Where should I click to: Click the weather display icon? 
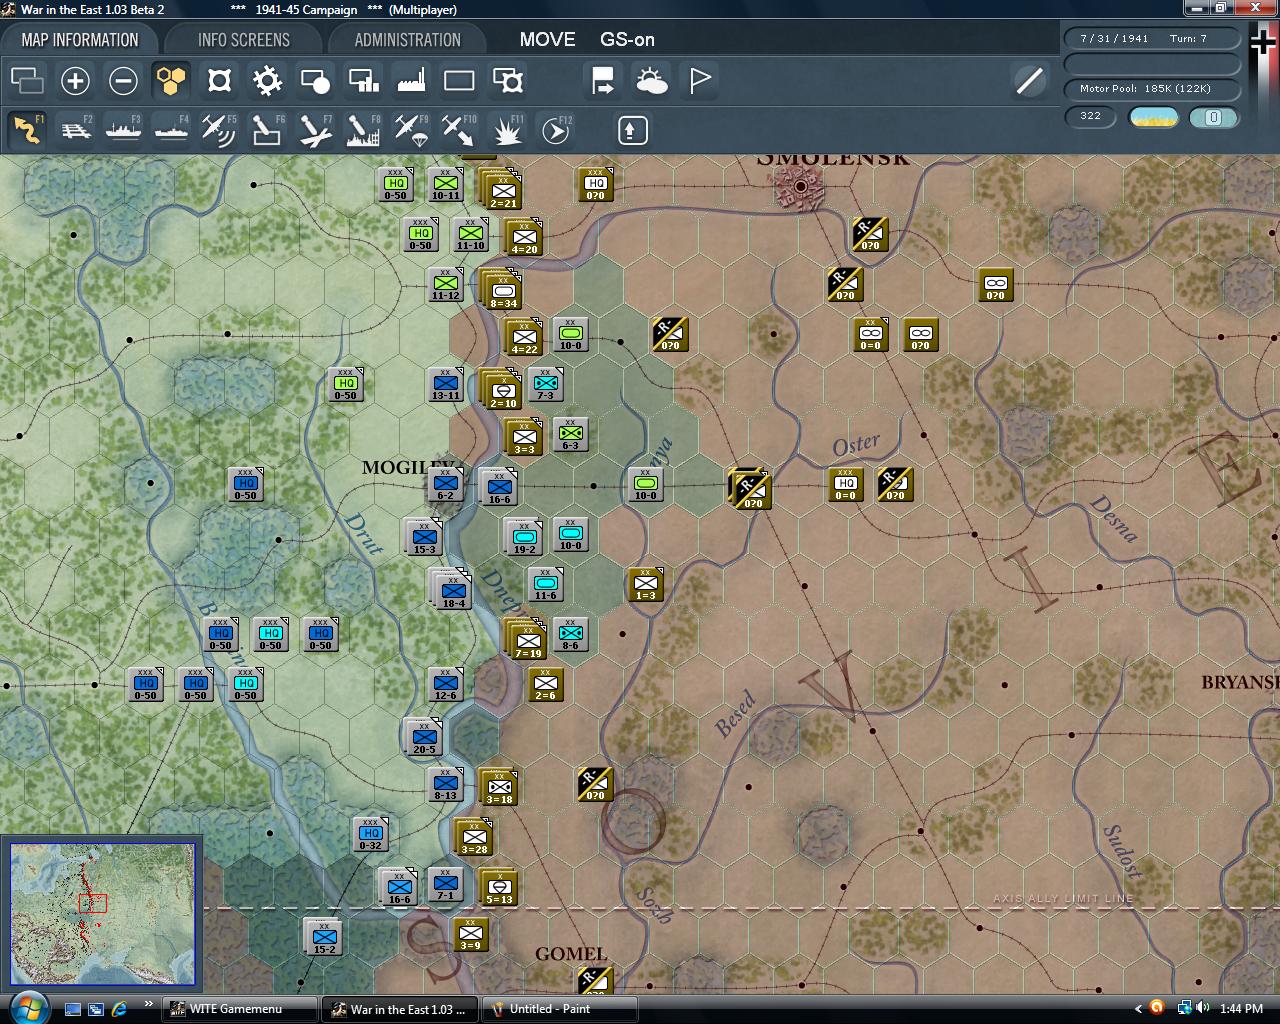[x=651, y=80]
